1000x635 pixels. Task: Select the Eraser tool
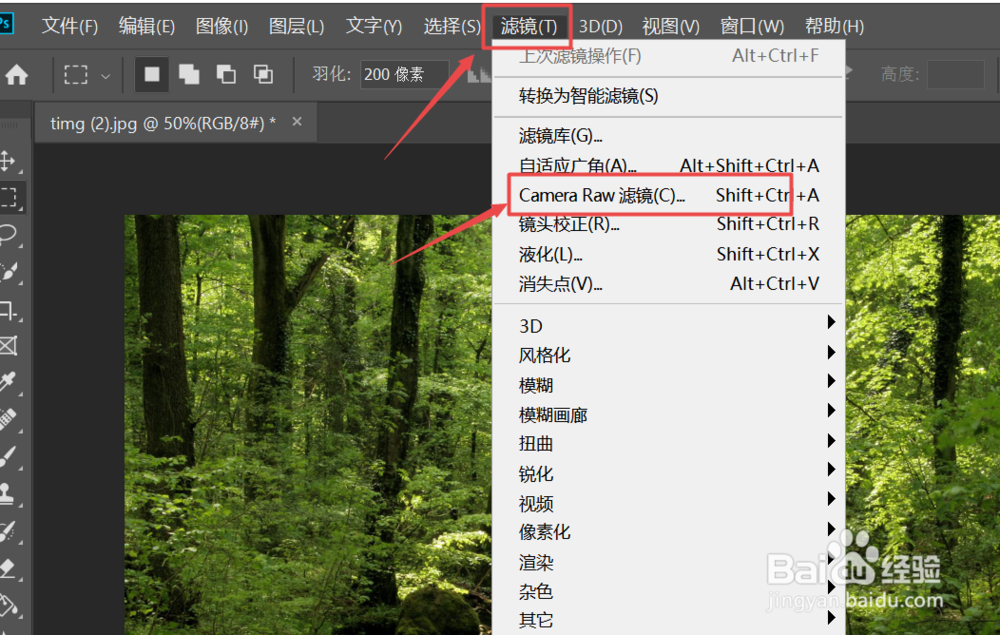coord(8,568)
